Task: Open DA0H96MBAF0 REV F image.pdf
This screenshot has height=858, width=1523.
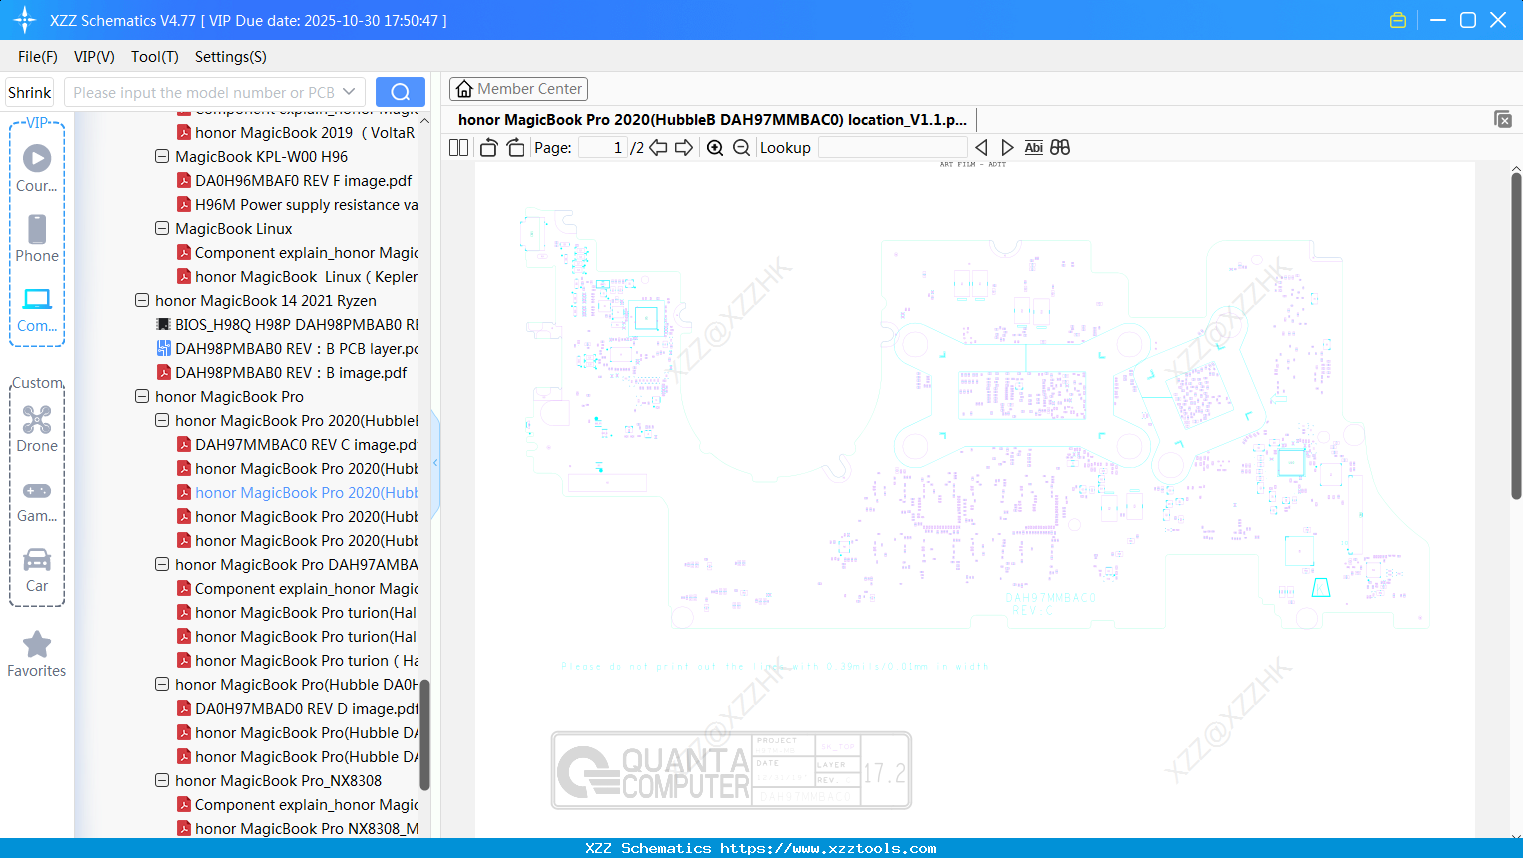Action: click(x=294, y=180)
